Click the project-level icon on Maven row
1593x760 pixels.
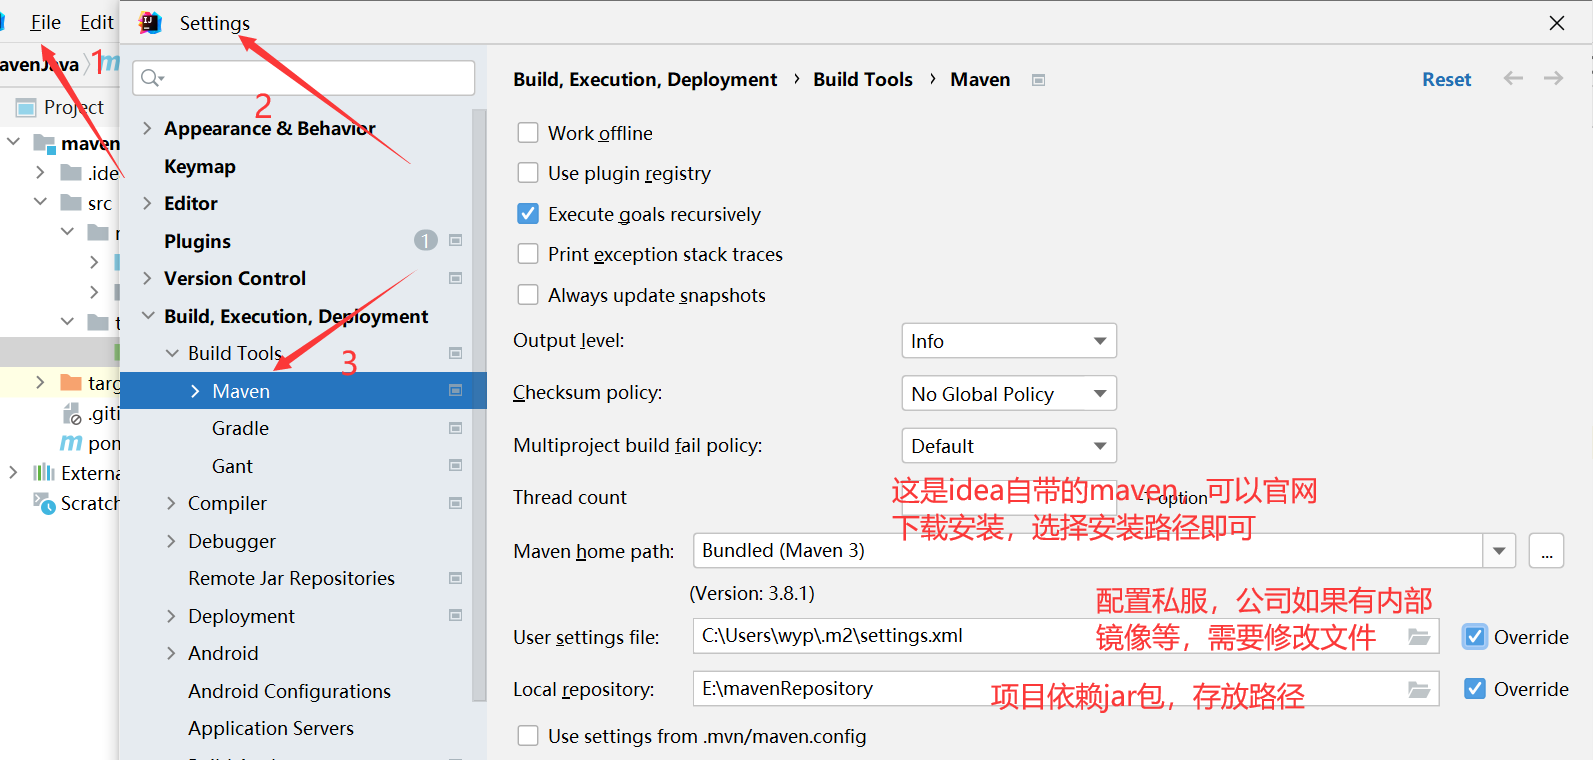click(x=456, y=390)
